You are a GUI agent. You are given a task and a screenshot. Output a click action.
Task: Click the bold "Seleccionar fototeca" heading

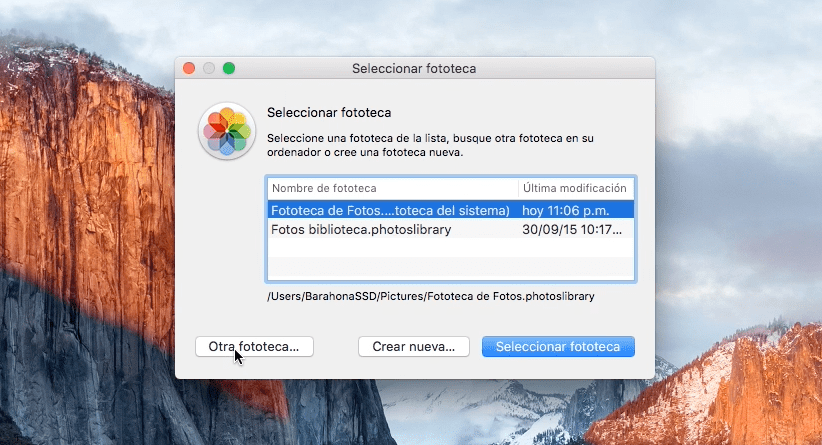(x=329, y=113)
